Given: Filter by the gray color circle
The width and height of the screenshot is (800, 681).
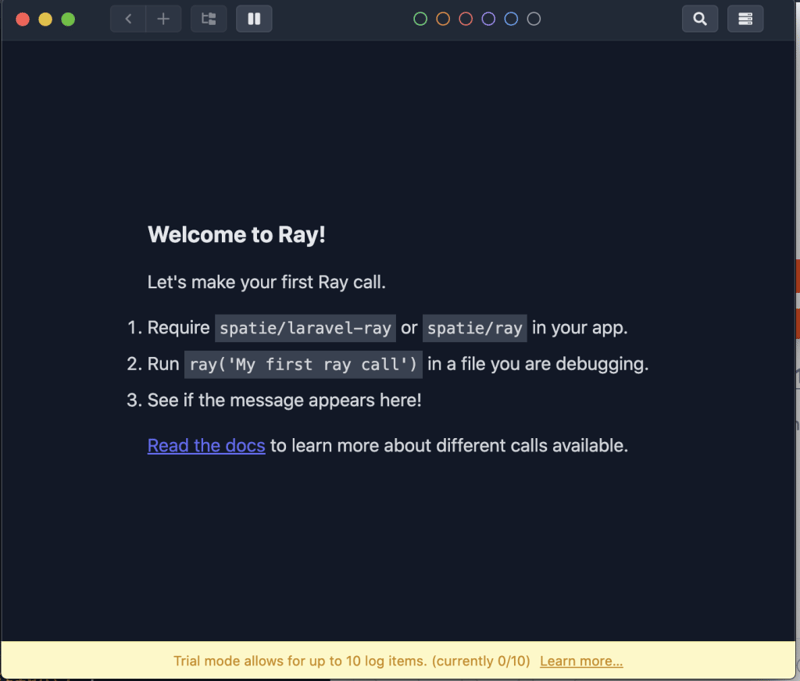Looking at the screenshot, I should click(x=534, y=19).
